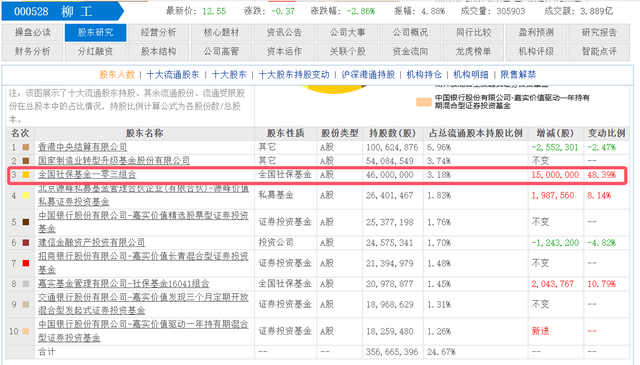Jump to 十大股东 section link
640x365 pixels.
click(229, 75)
